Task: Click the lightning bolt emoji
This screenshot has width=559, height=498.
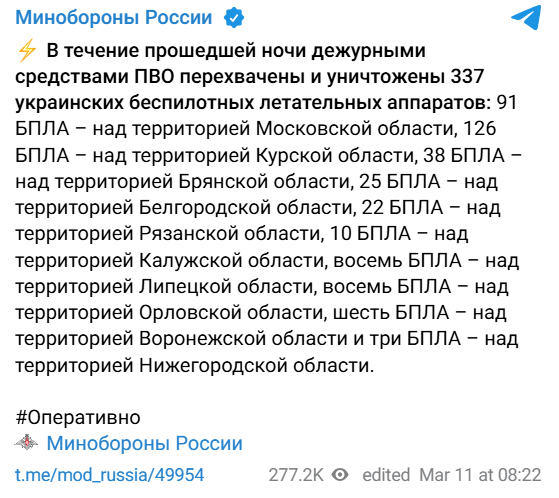Action: [27, 50]
